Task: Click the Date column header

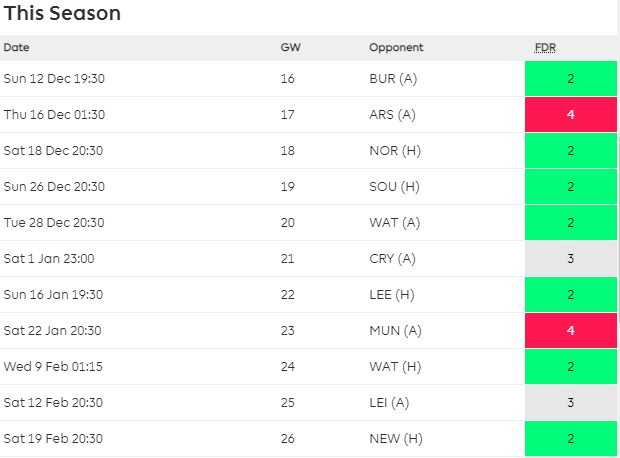Action: [16, 47]
